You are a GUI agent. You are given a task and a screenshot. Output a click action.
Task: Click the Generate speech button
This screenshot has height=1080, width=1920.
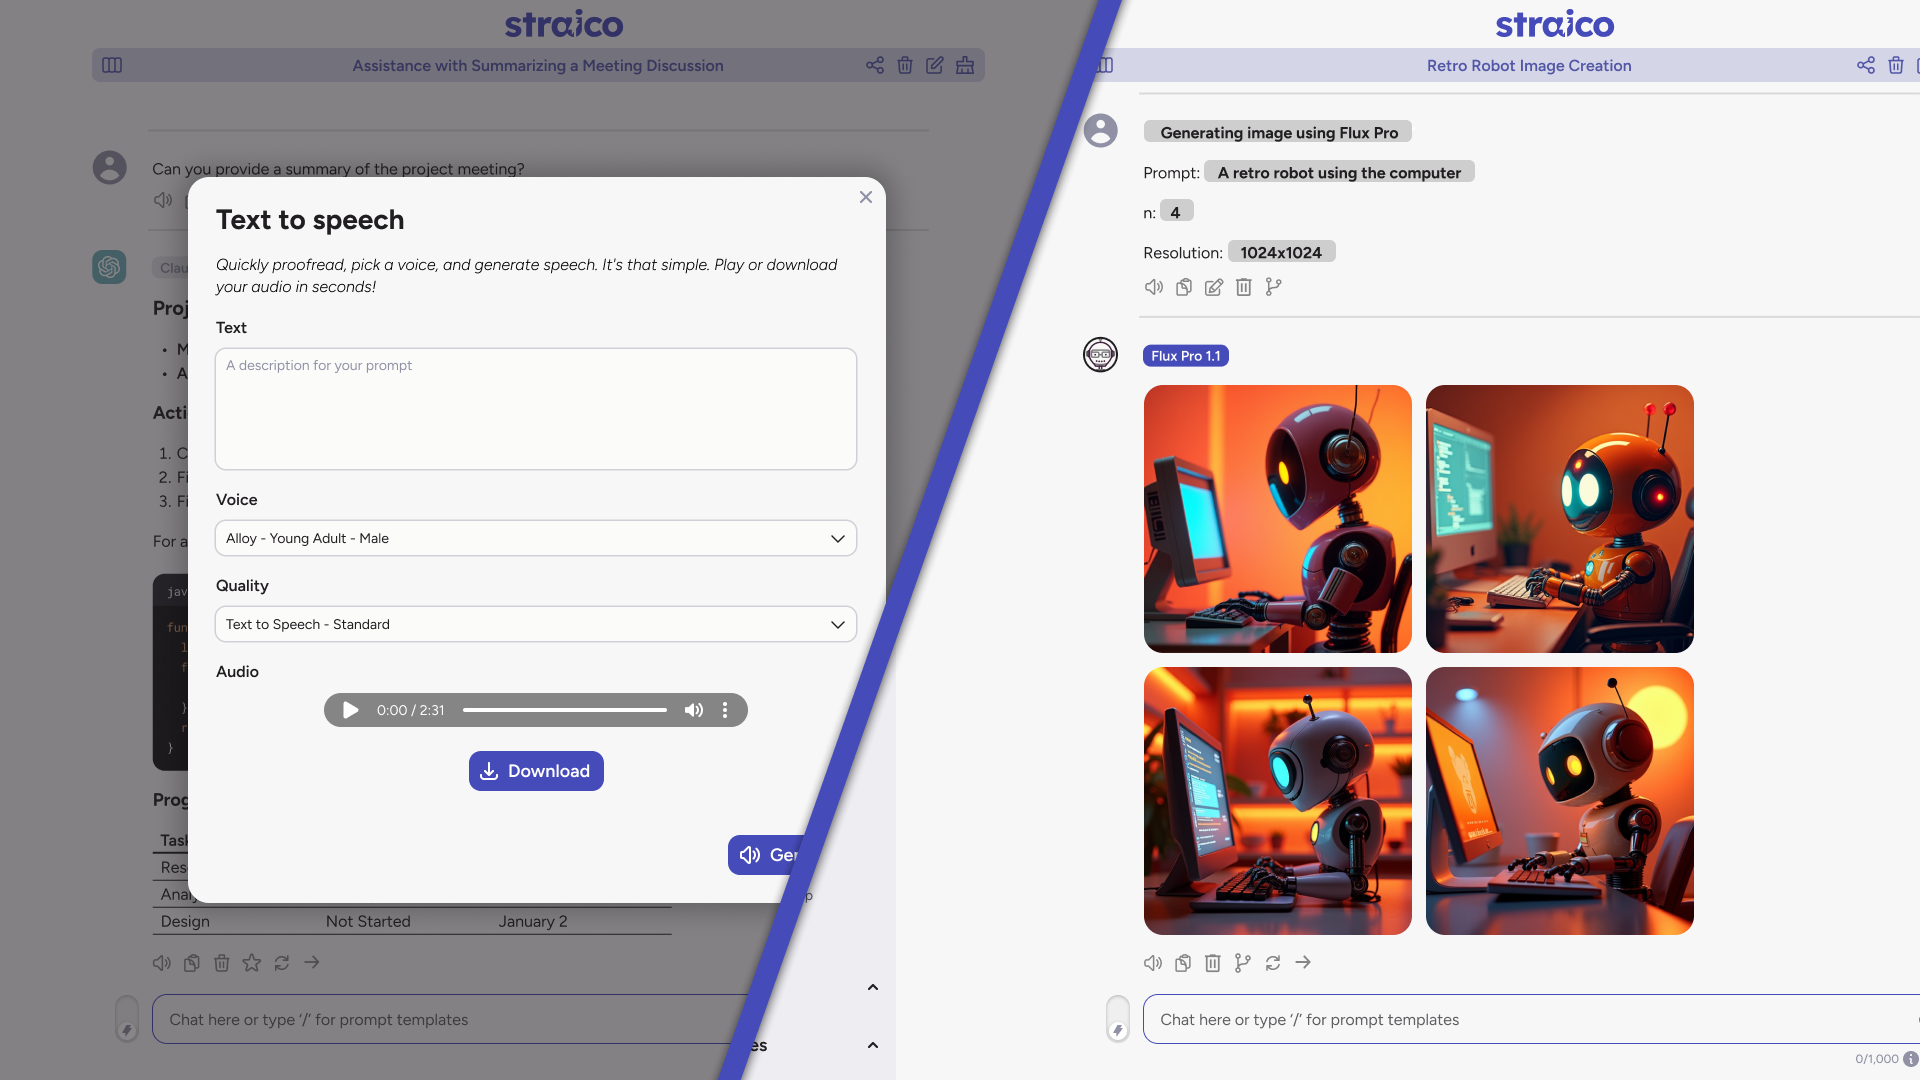pyautogui.click(x=769, y=855)
